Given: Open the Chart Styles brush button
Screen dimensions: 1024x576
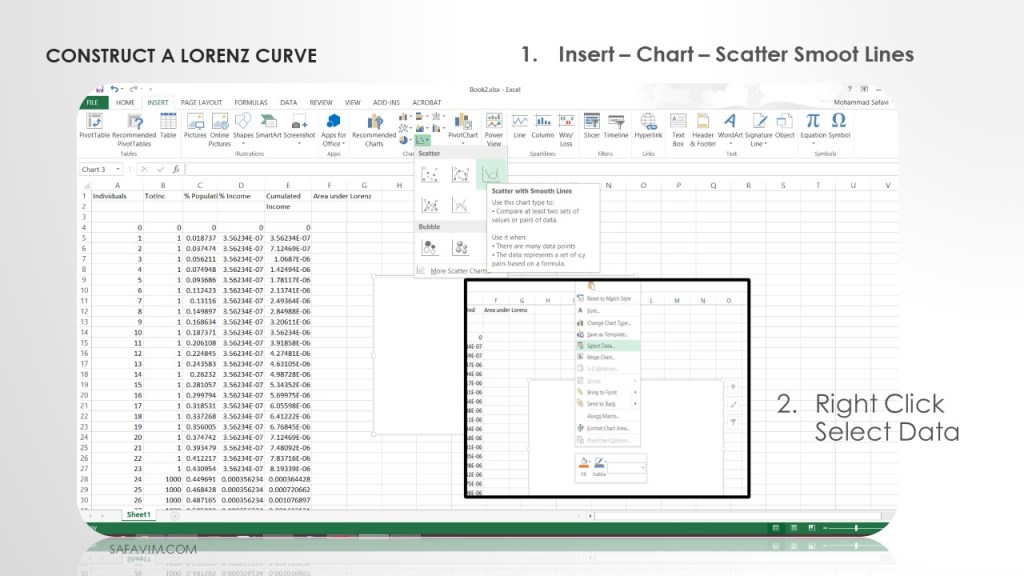Looking at the screenshot, I should pos(734,404).
